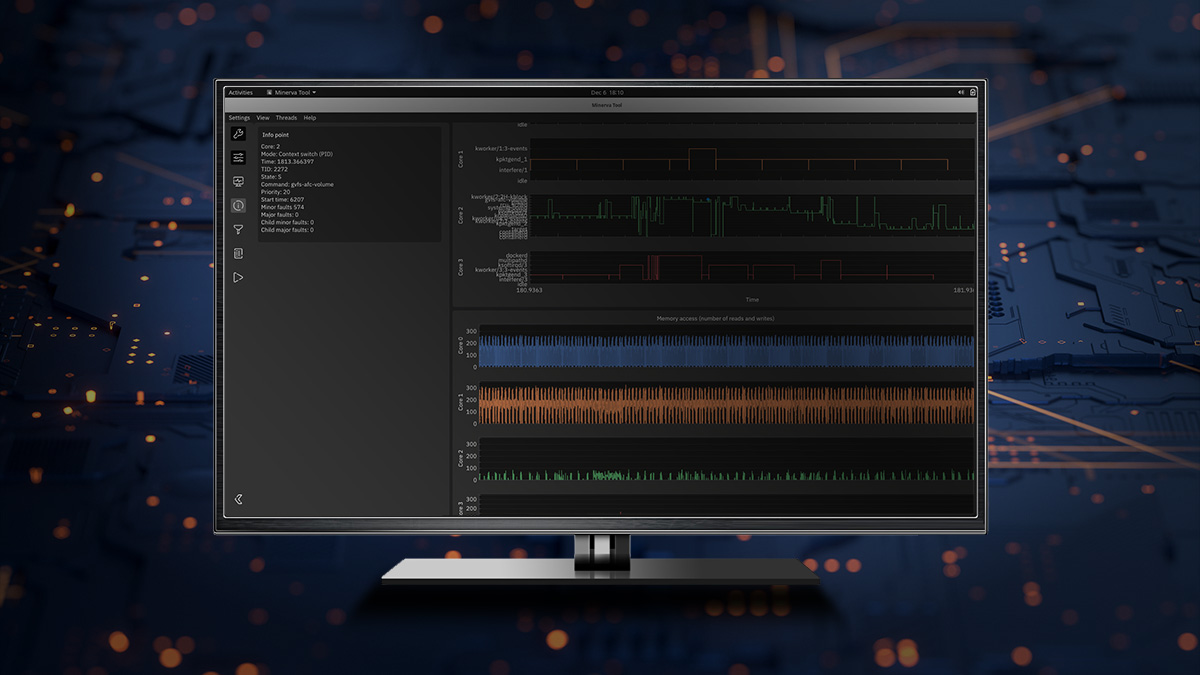Open the Minerva Tool dropdown arrow
The width and height of the screenshot is (1200, 675).
[313, 91]
